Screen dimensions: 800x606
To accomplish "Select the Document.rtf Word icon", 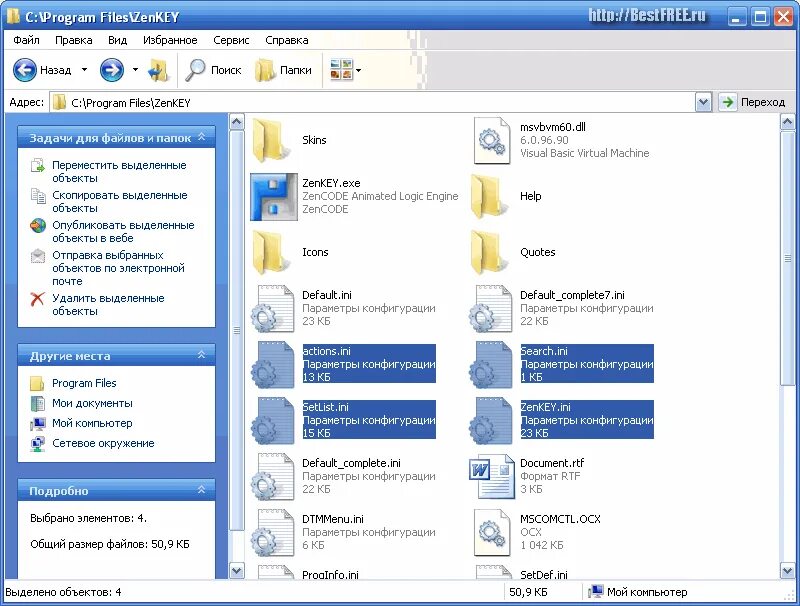I will [x=491, y=476].
